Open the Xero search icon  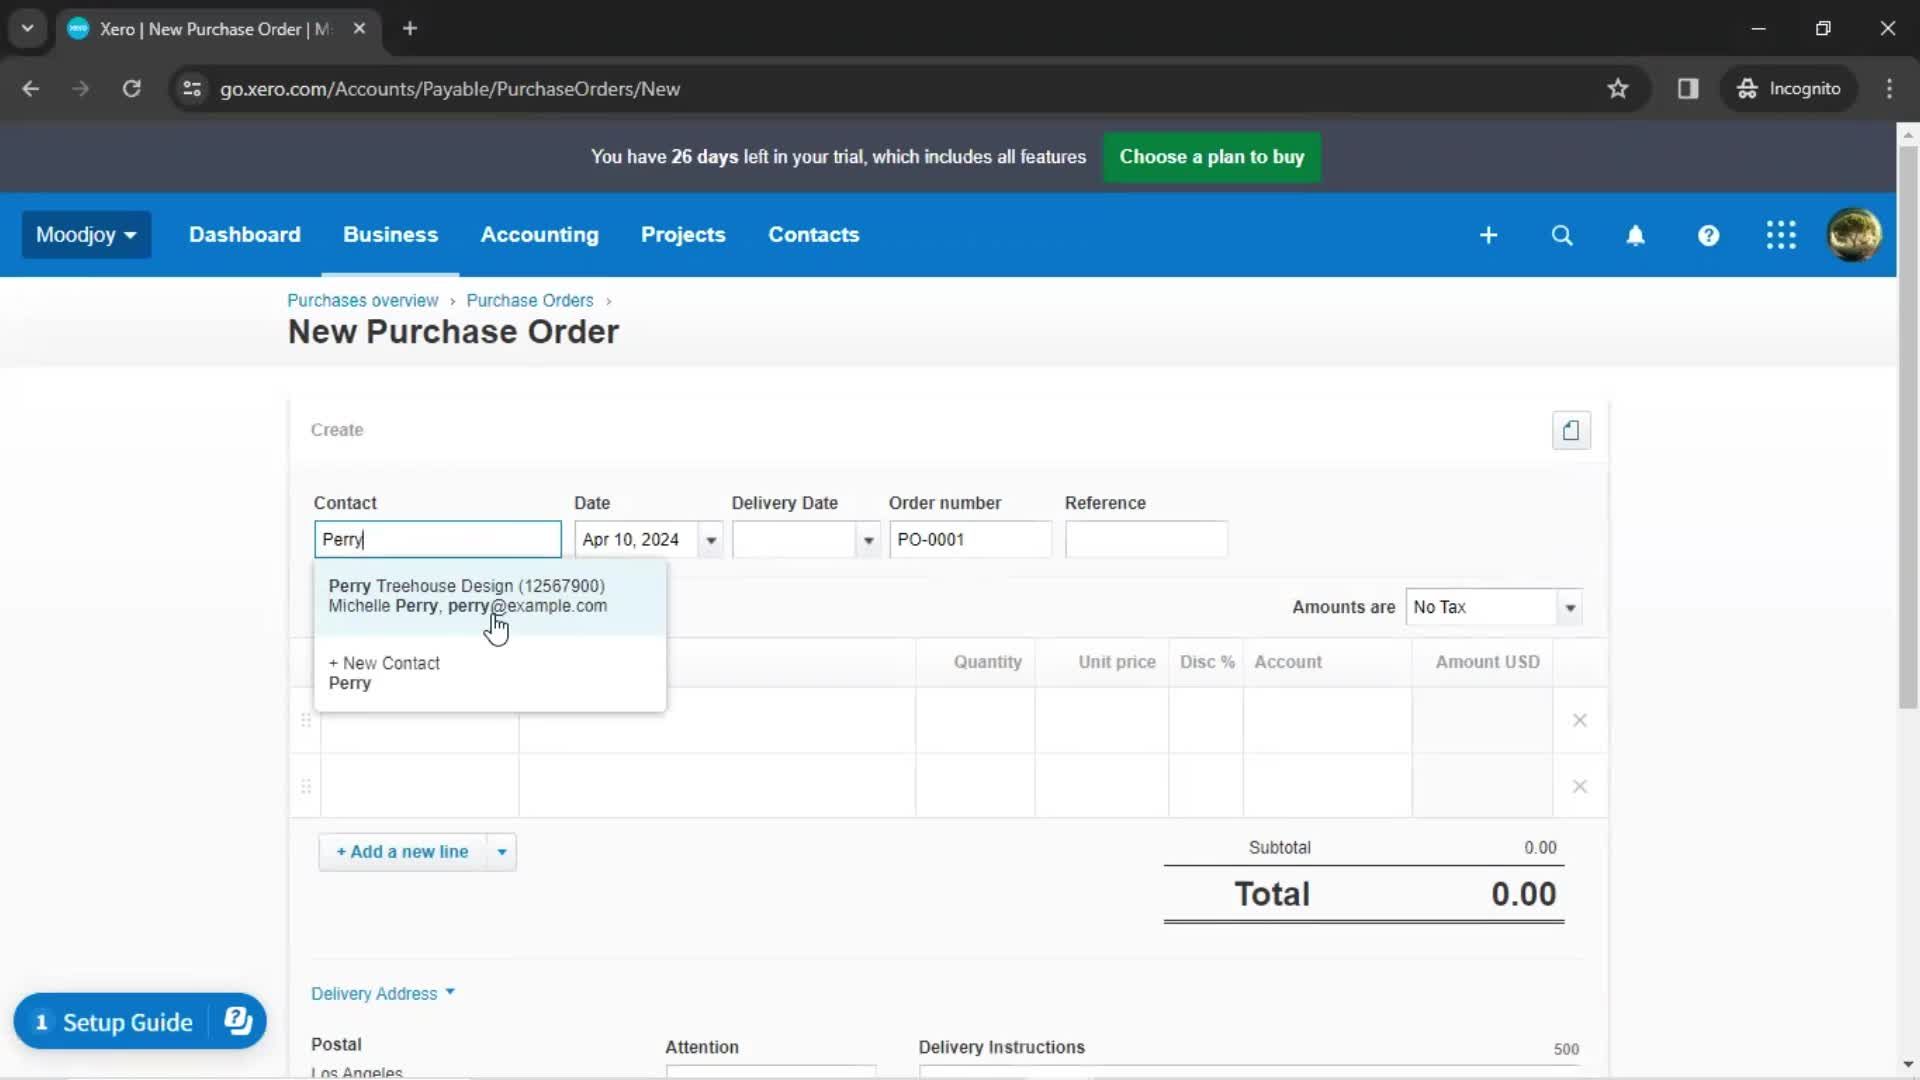point(1562,235)
